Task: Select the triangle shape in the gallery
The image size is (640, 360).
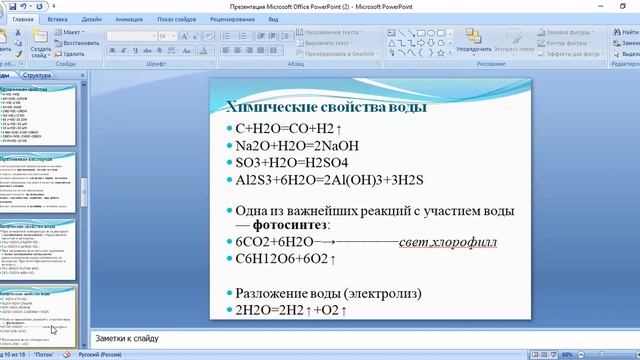Action: coord(391,43)
